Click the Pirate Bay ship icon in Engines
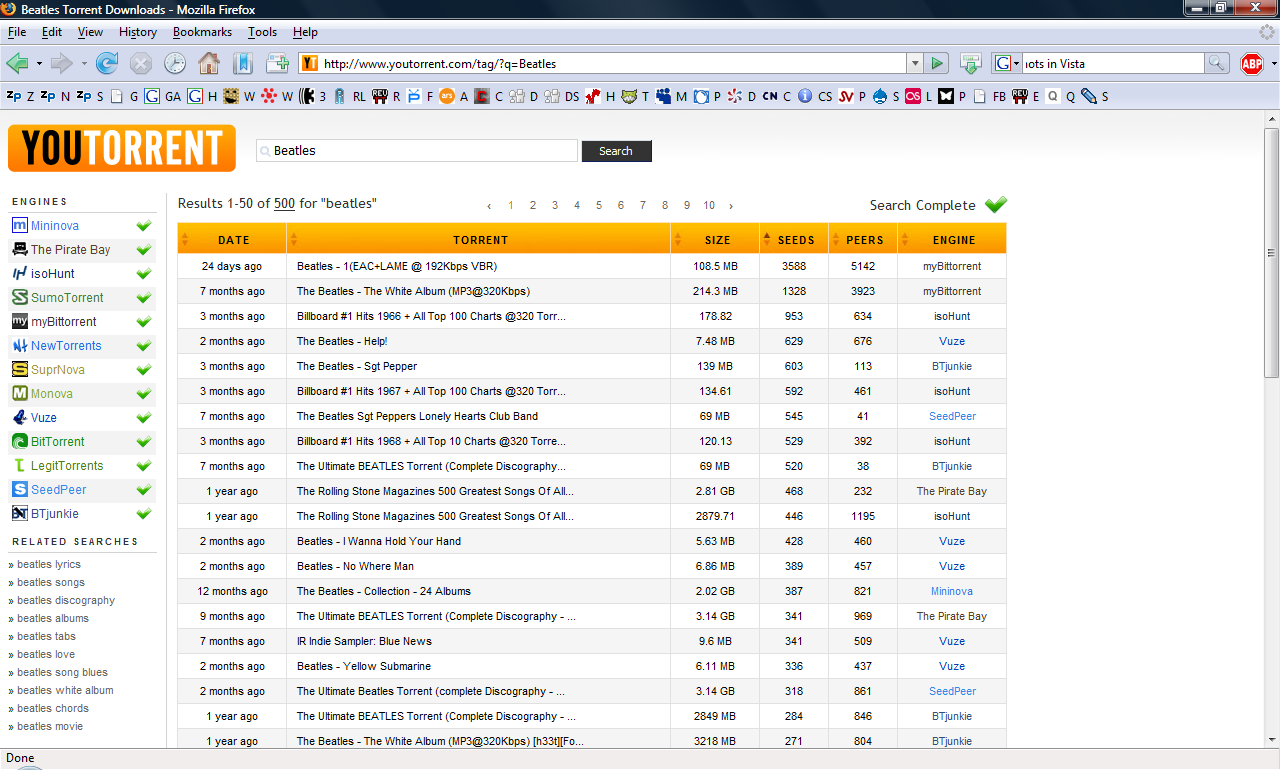Image resolution: width=1280 pixels, height=770 pixels. pyautogui.click(x=20, y=249)
